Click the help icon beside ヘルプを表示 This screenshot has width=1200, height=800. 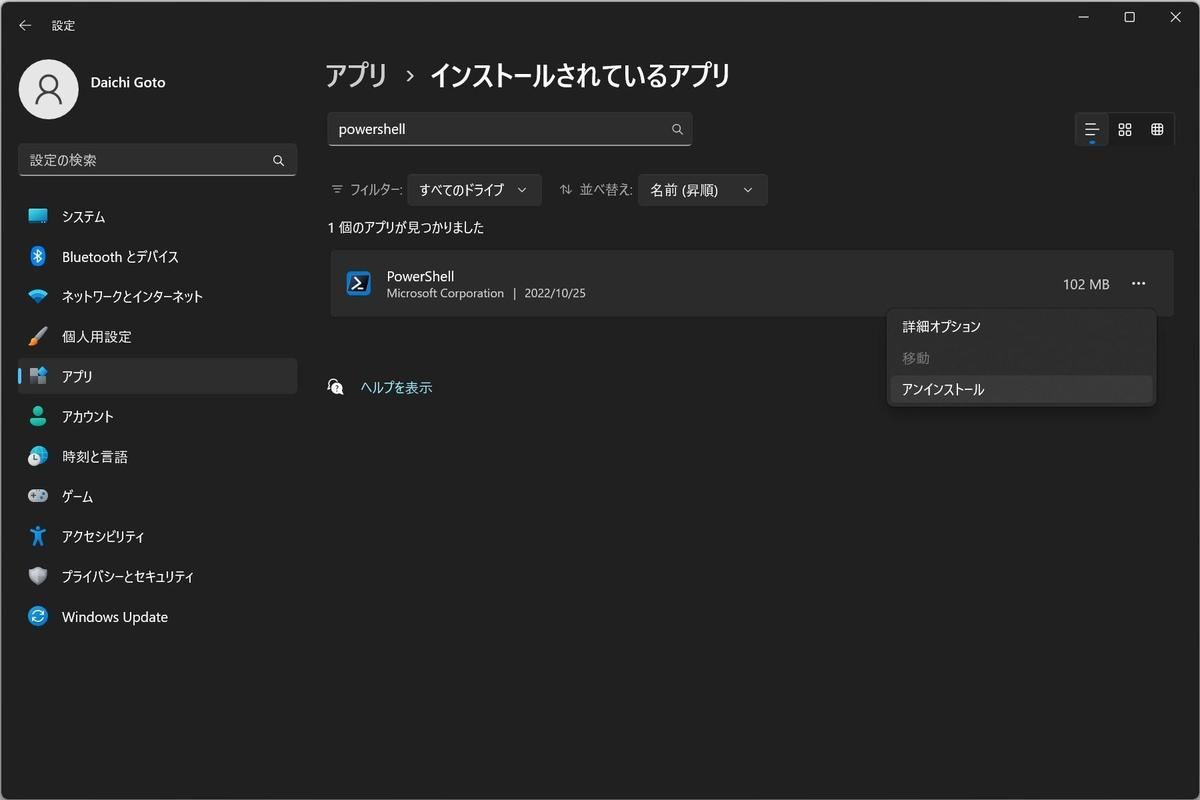[x=336, y=387]
